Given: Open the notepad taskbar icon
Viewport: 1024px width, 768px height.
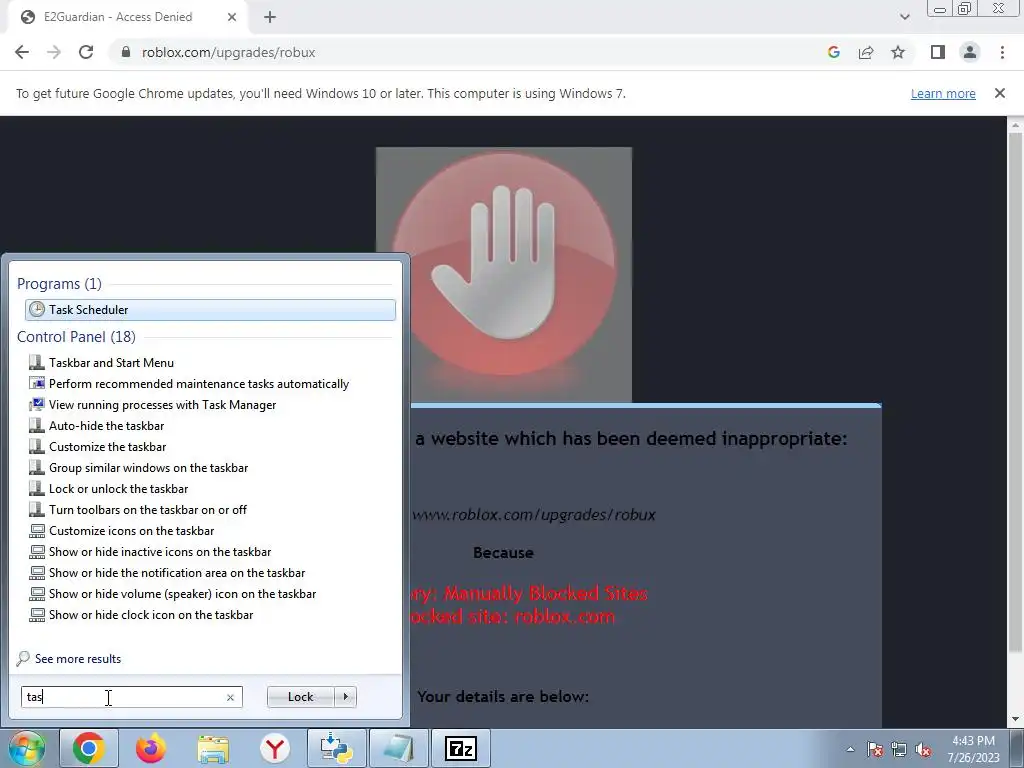Looking at the screenshot, I should pos(398,748).
